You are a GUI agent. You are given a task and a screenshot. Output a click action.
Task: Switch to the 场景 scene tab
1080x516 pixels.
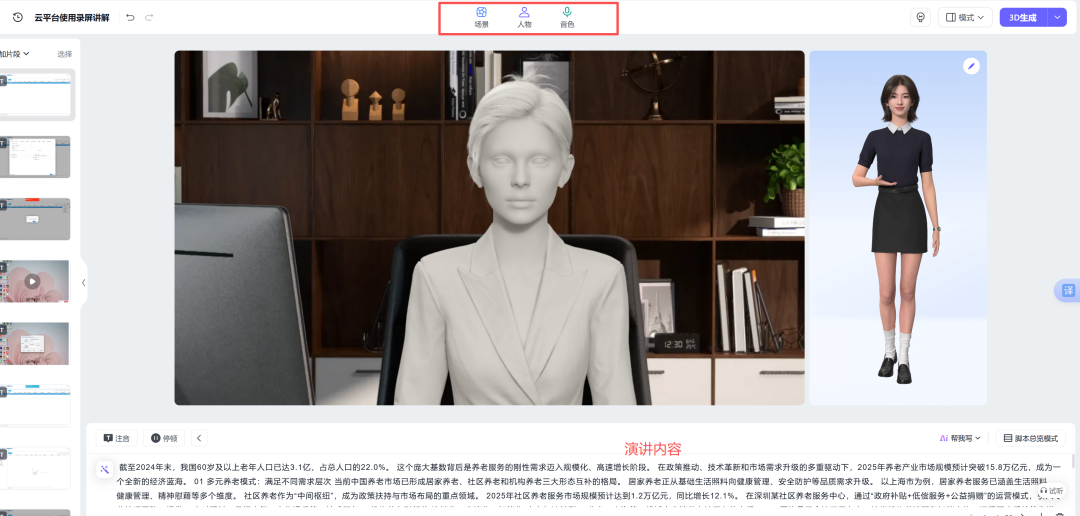481,18
